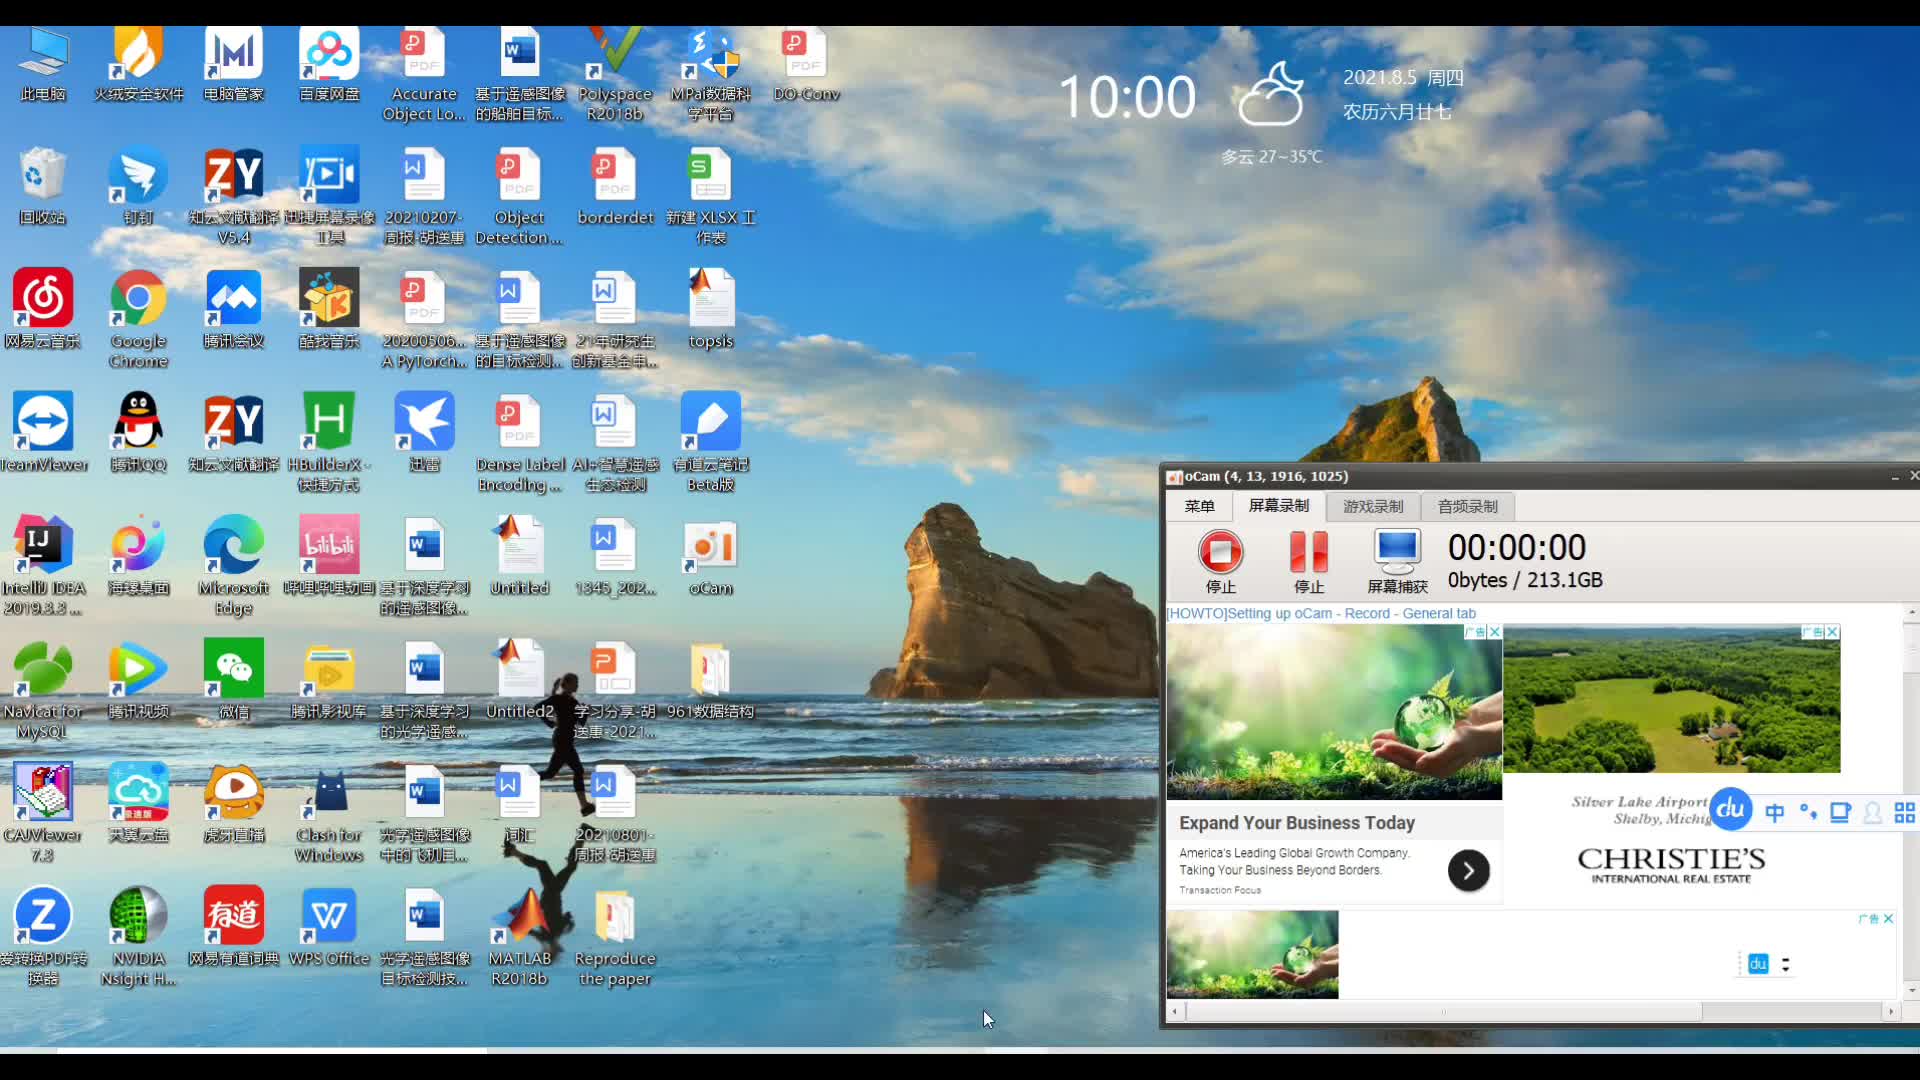Select the Clash for Windows shortcut
Screen dimensions: 1920x1080
pyautogui.click(x=329, y=814)
